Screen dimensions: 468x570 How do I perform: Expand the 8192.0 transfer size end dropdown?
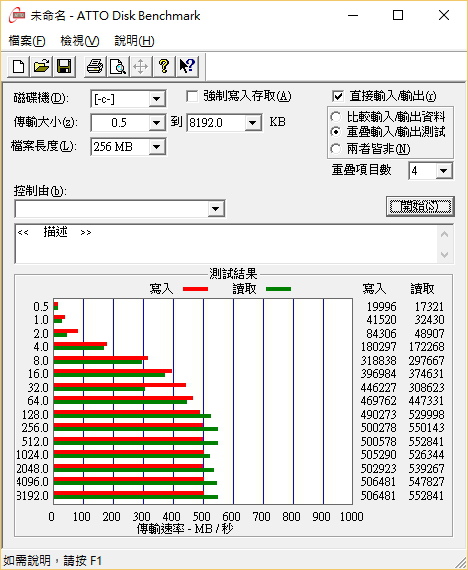pos(252,123)
